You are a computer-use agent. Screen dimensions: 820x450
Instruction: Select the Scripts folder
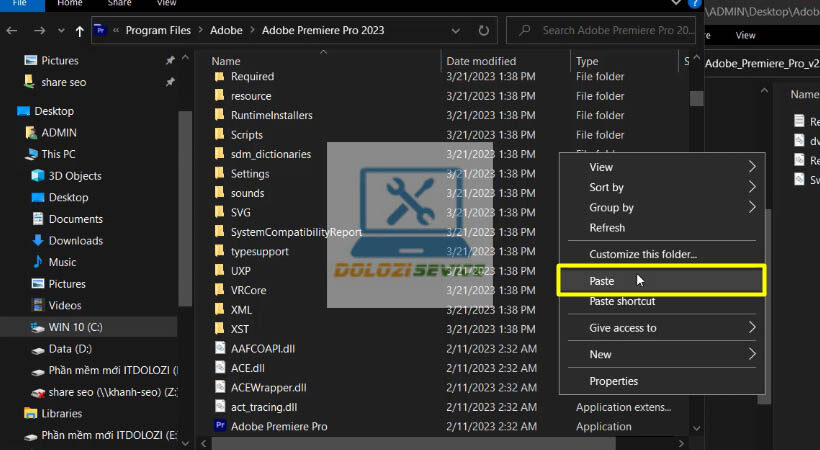pyautogui.click(x=246, y=135)
